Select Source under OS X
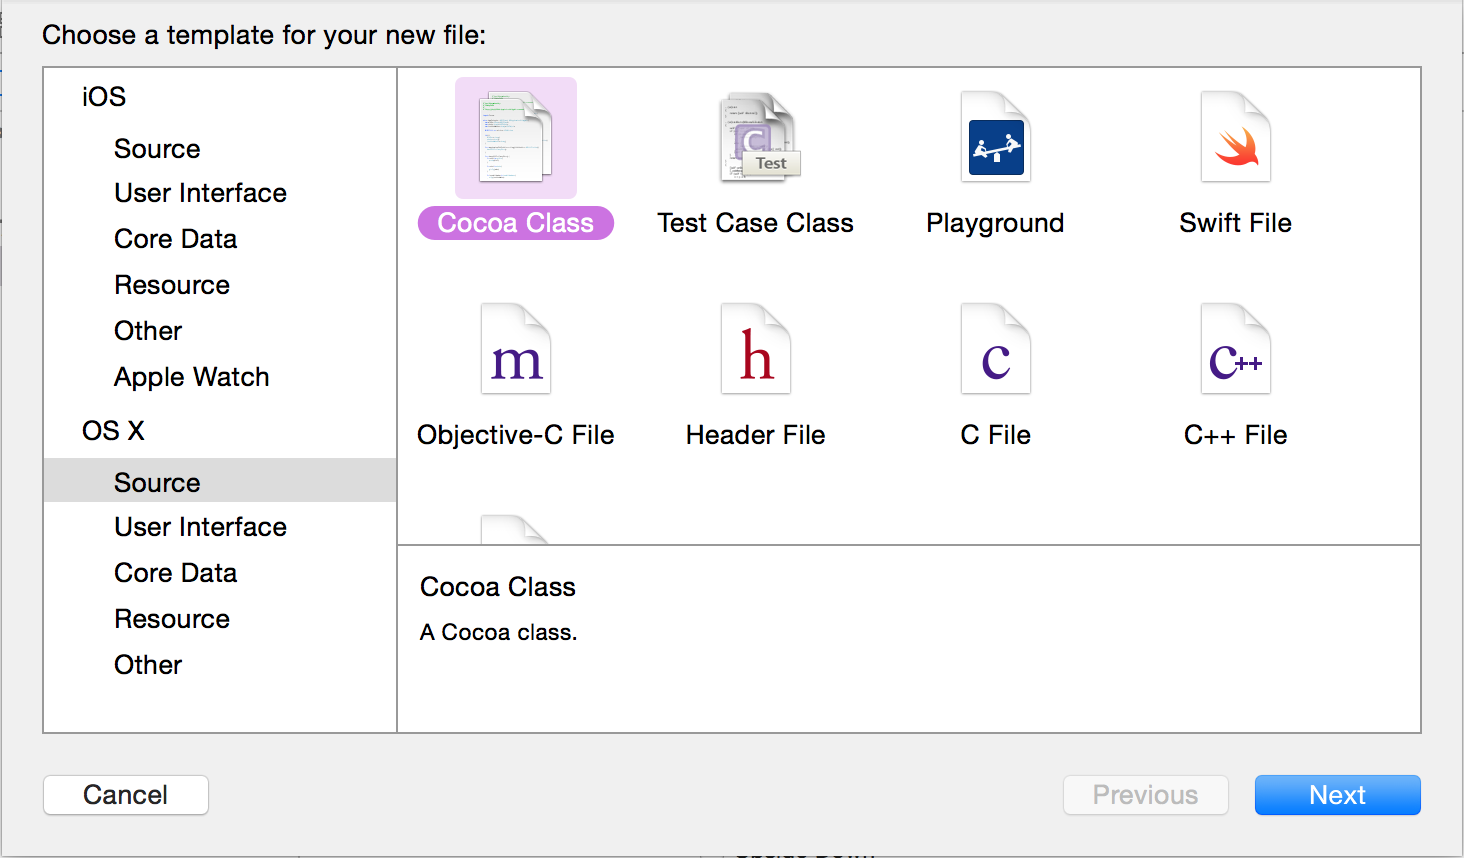This screenshot has width=1464, height=858. click(x=220, y=480)
